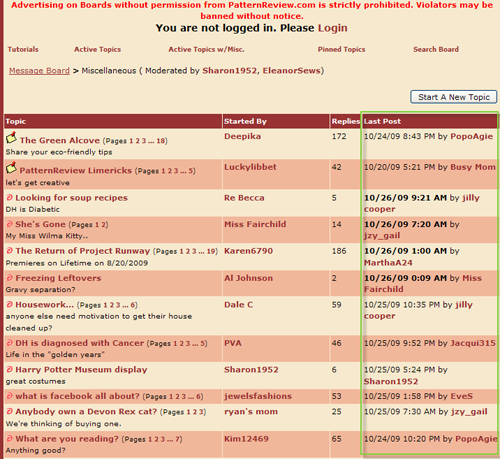Follow the Login link
The width and height of the screenshot is (500, 459).
tap(333, 28)
